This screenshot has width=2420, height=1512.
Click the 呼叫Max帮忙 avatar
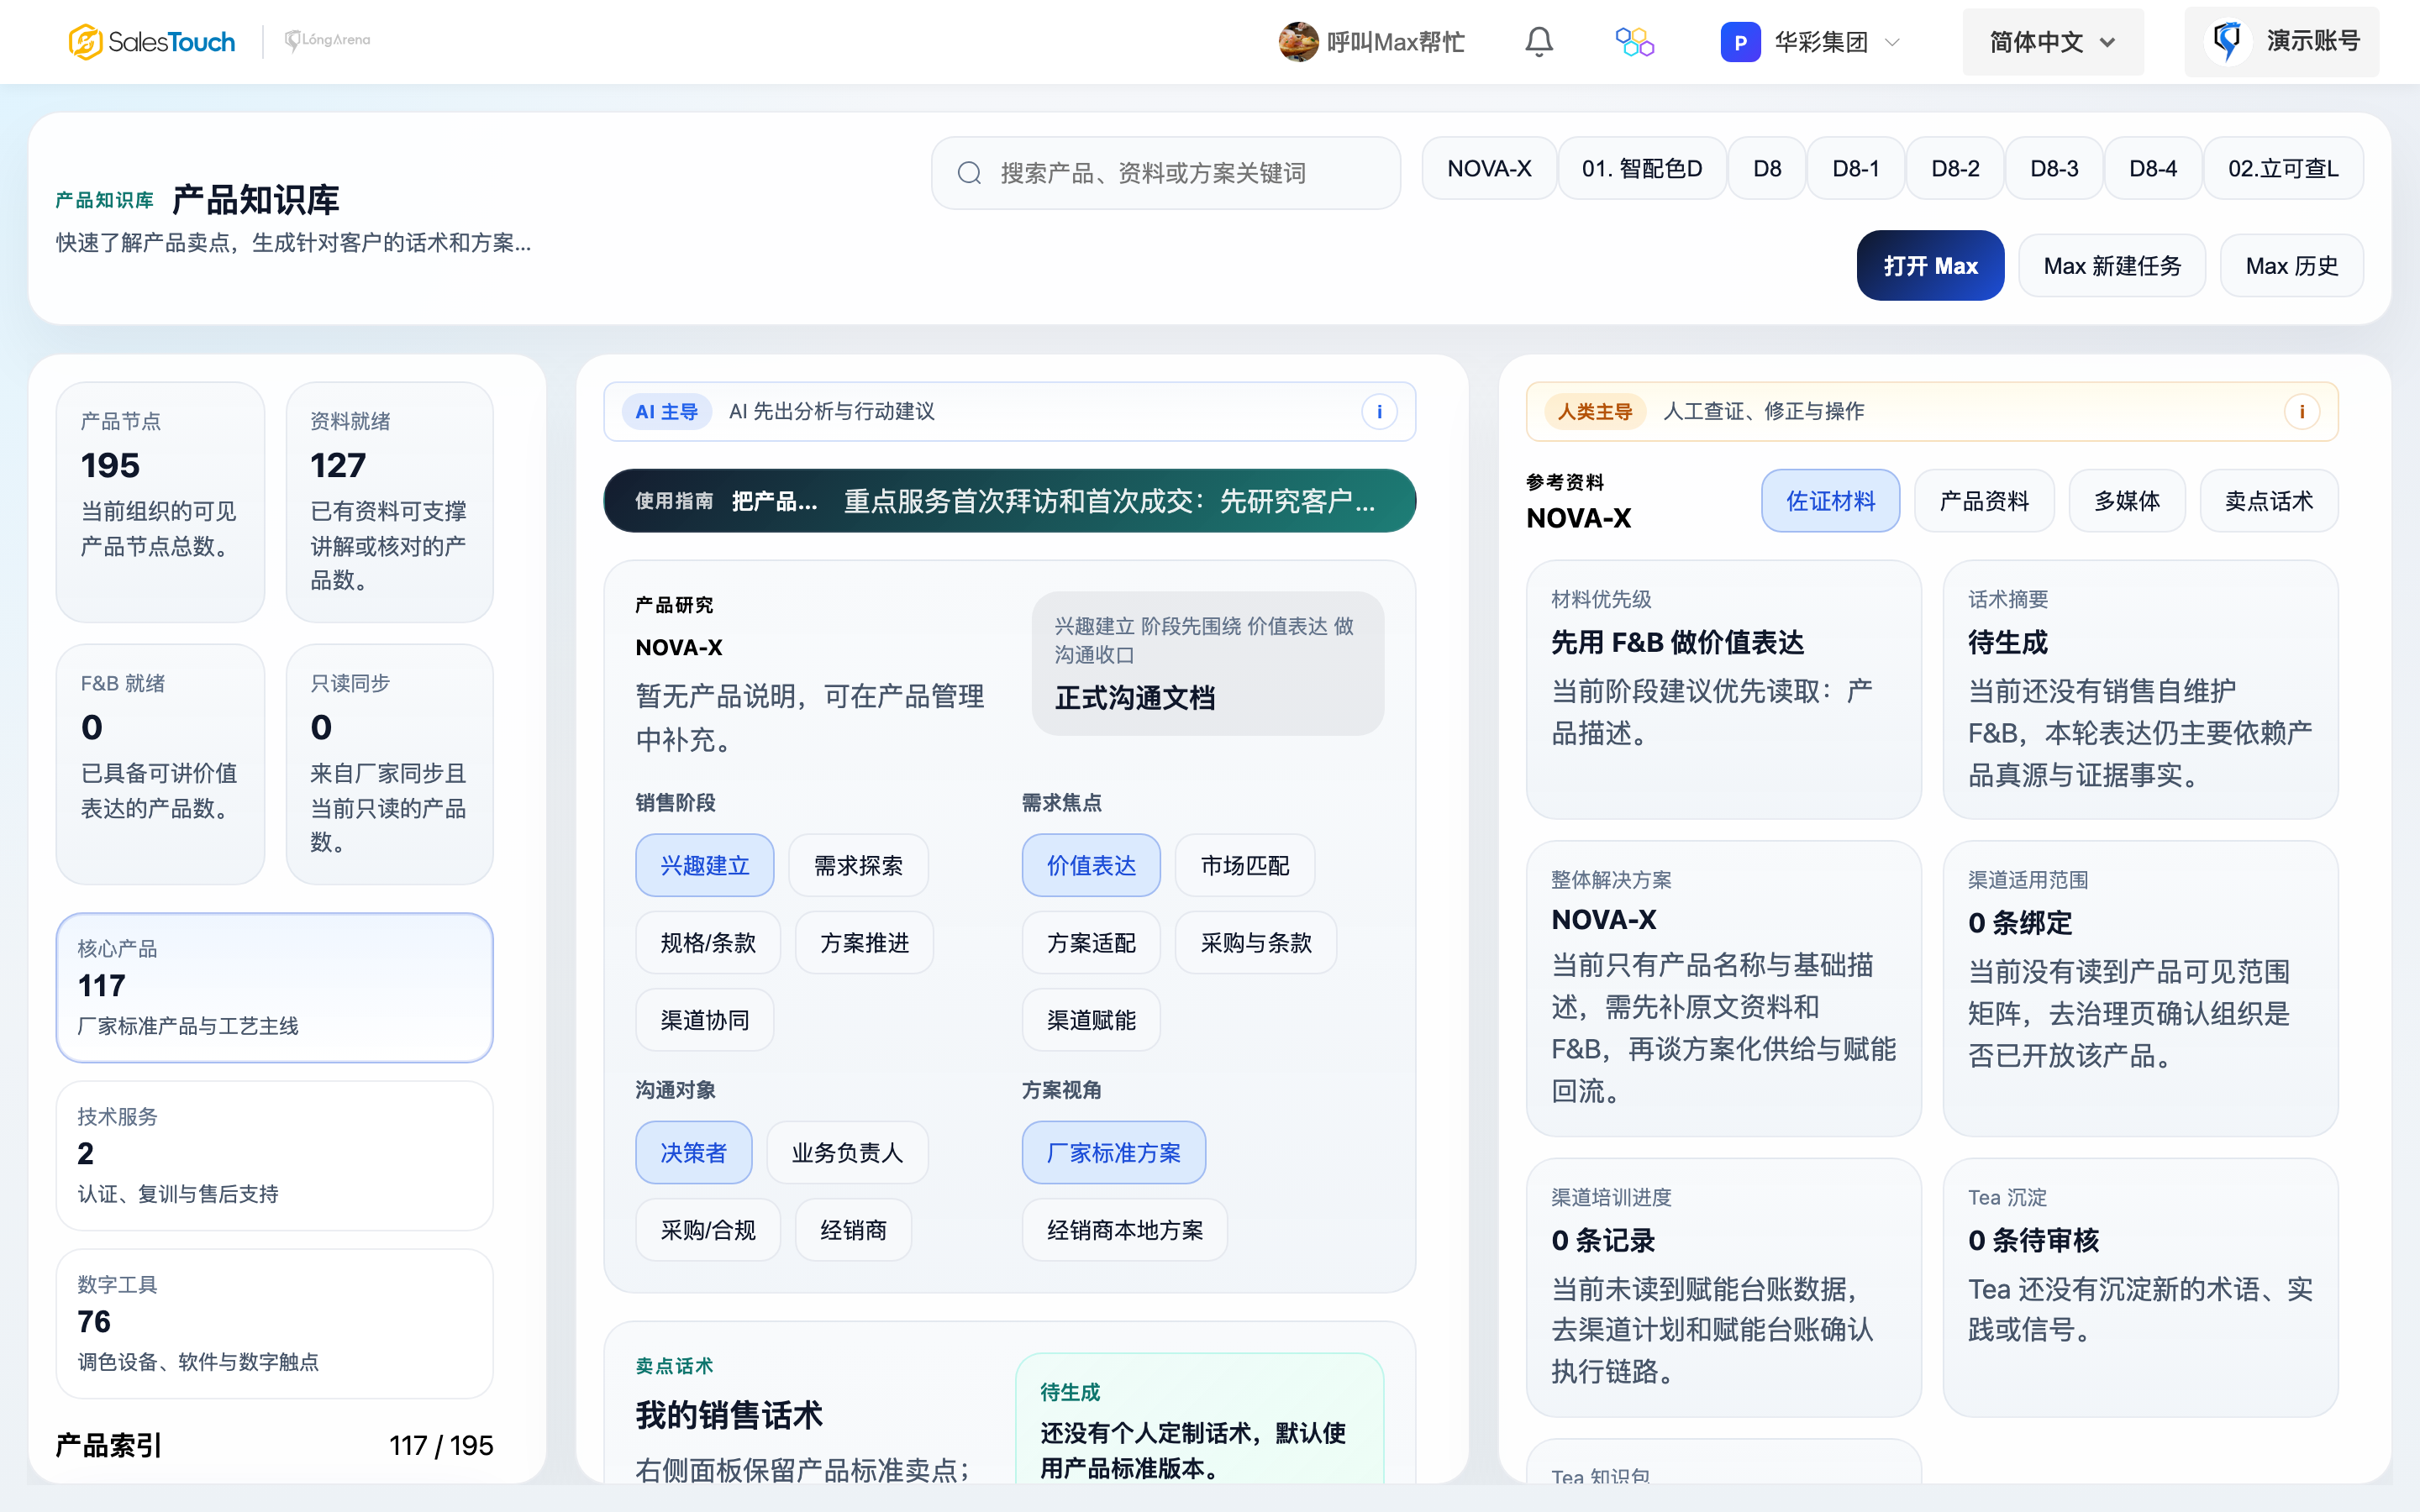[1298, 42]
